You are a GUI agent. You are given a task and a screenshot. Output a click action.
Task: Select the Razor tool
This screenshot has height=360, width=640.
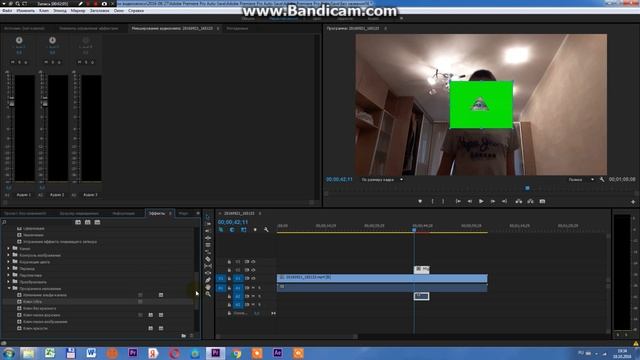[x=208, y=252]
